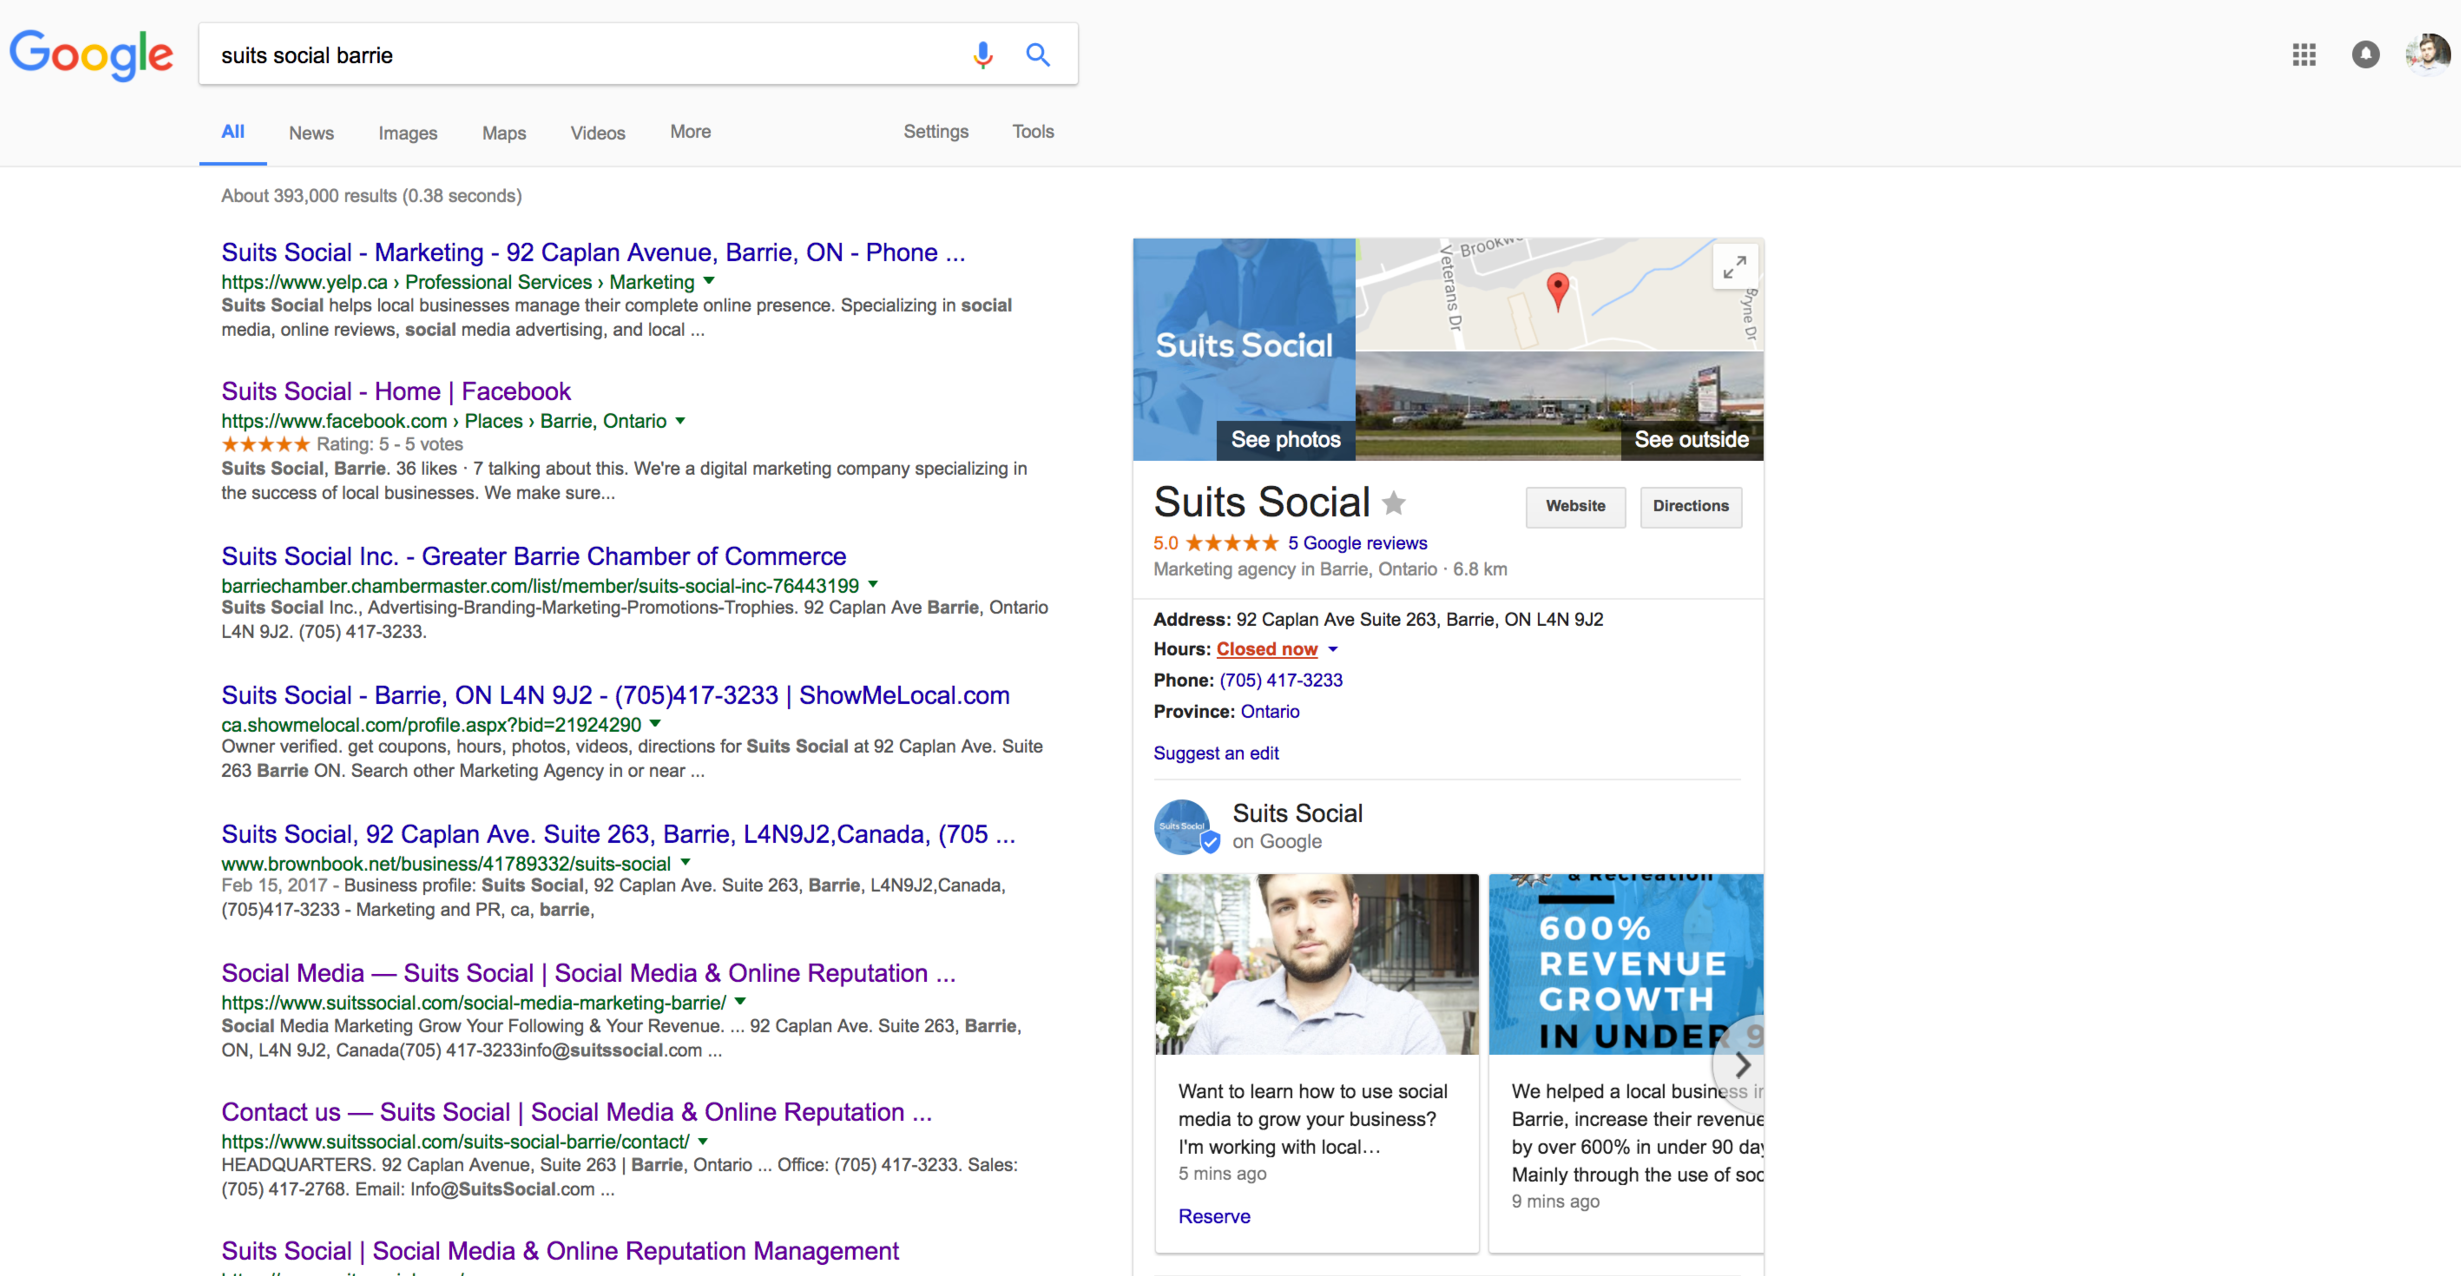Image resolution: width=2461 pixels, height=1276 pixels.
Task: Click the Directions button
Action: [x=1690, y=506]
